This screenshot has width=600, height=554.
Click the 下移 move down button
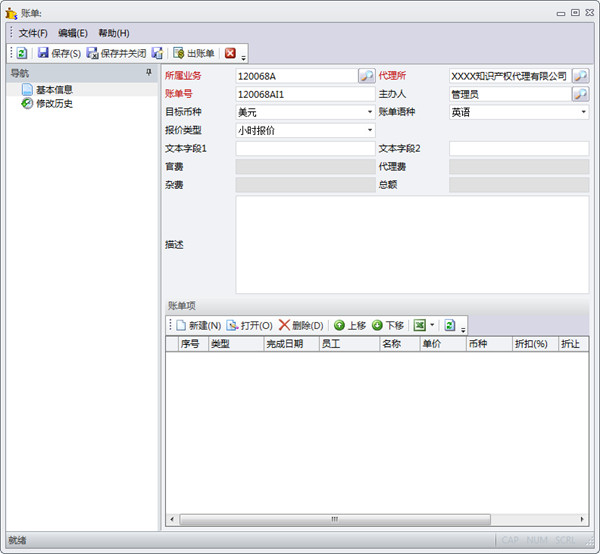[388, 326]
